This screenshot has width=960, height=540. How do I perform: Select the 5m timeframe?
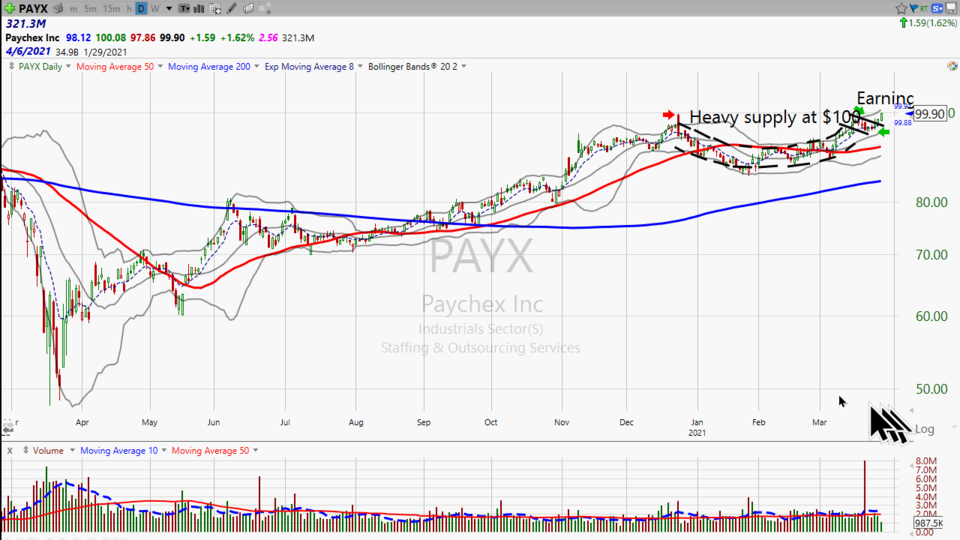coord(90,9)
